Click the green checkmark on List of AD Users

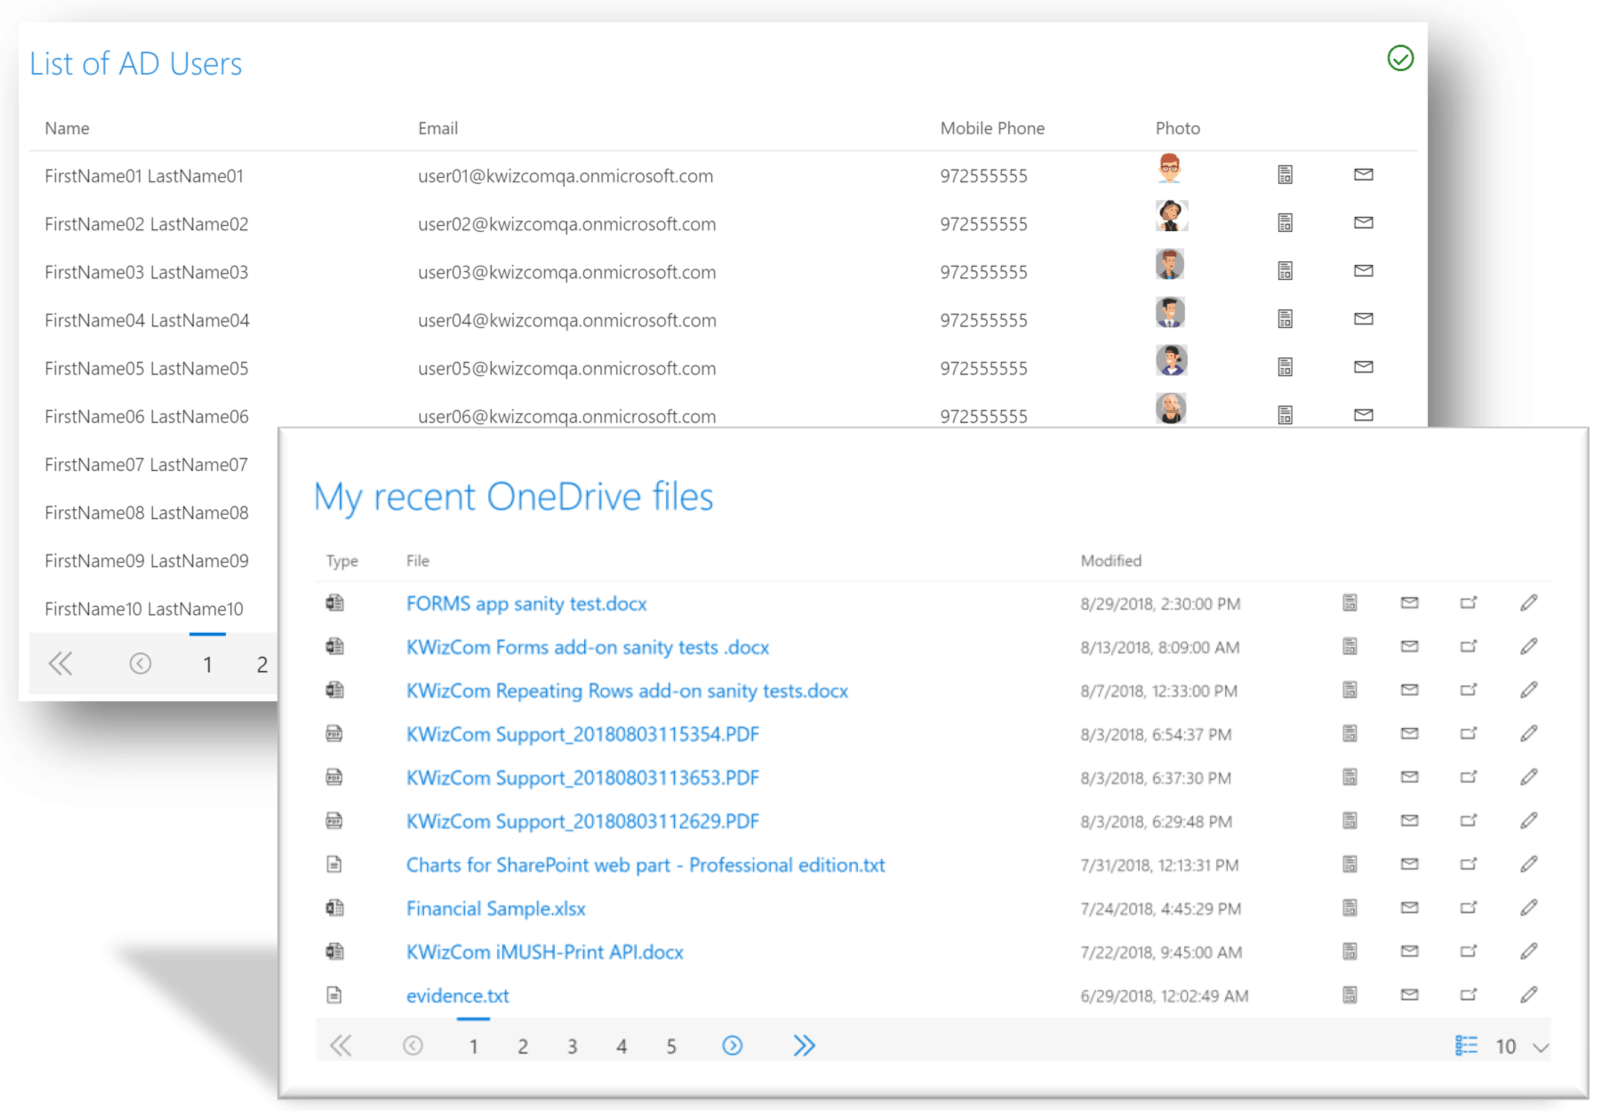point(1400,58)
